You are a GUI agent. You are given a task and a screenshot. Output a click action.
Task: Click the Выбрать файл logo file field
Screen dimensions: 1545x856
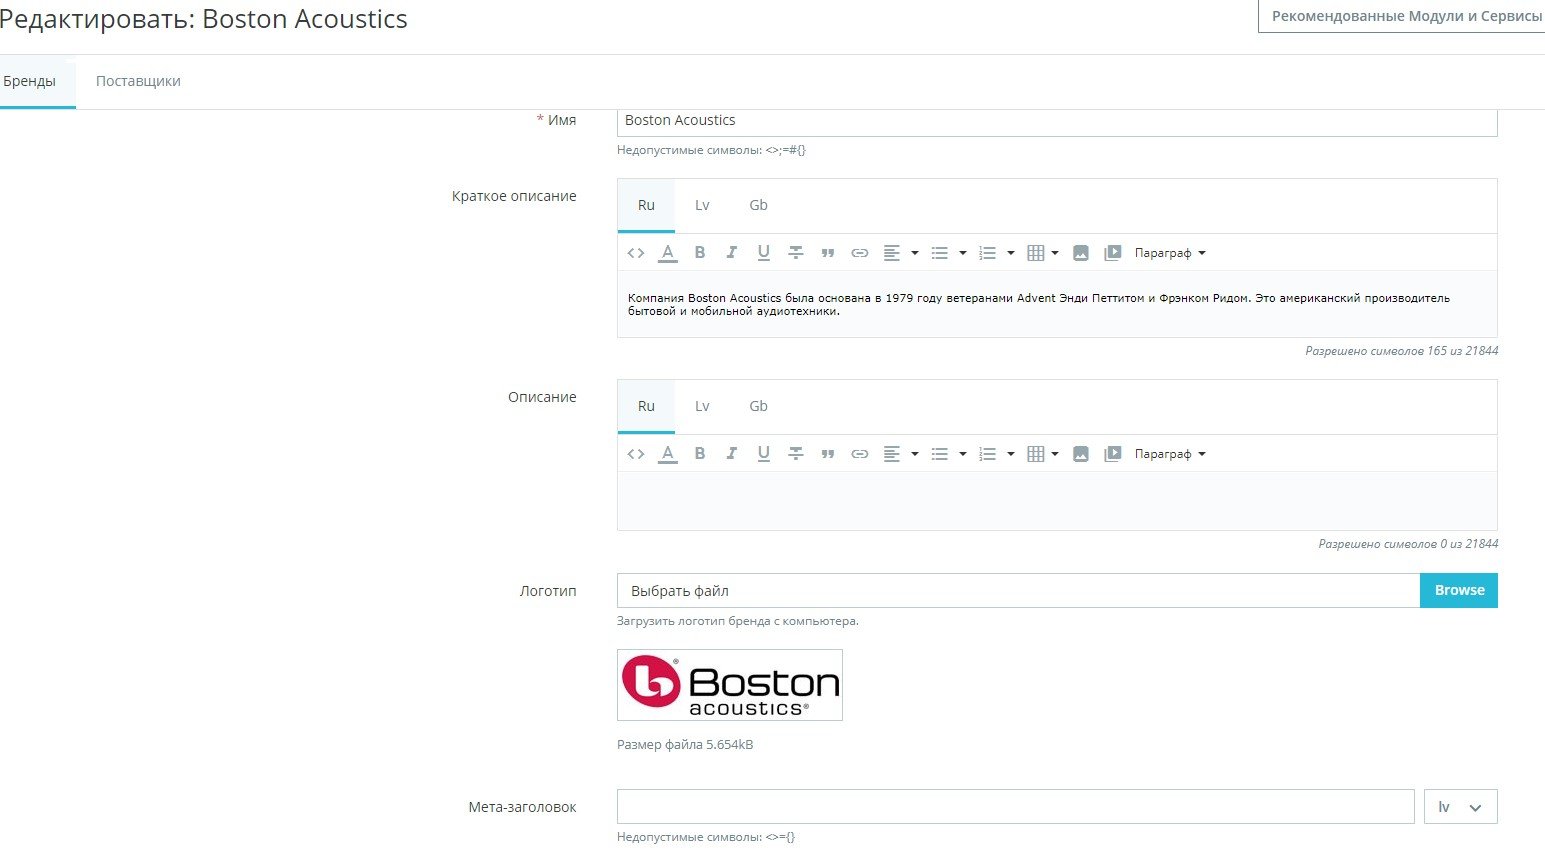point(1018,590)
